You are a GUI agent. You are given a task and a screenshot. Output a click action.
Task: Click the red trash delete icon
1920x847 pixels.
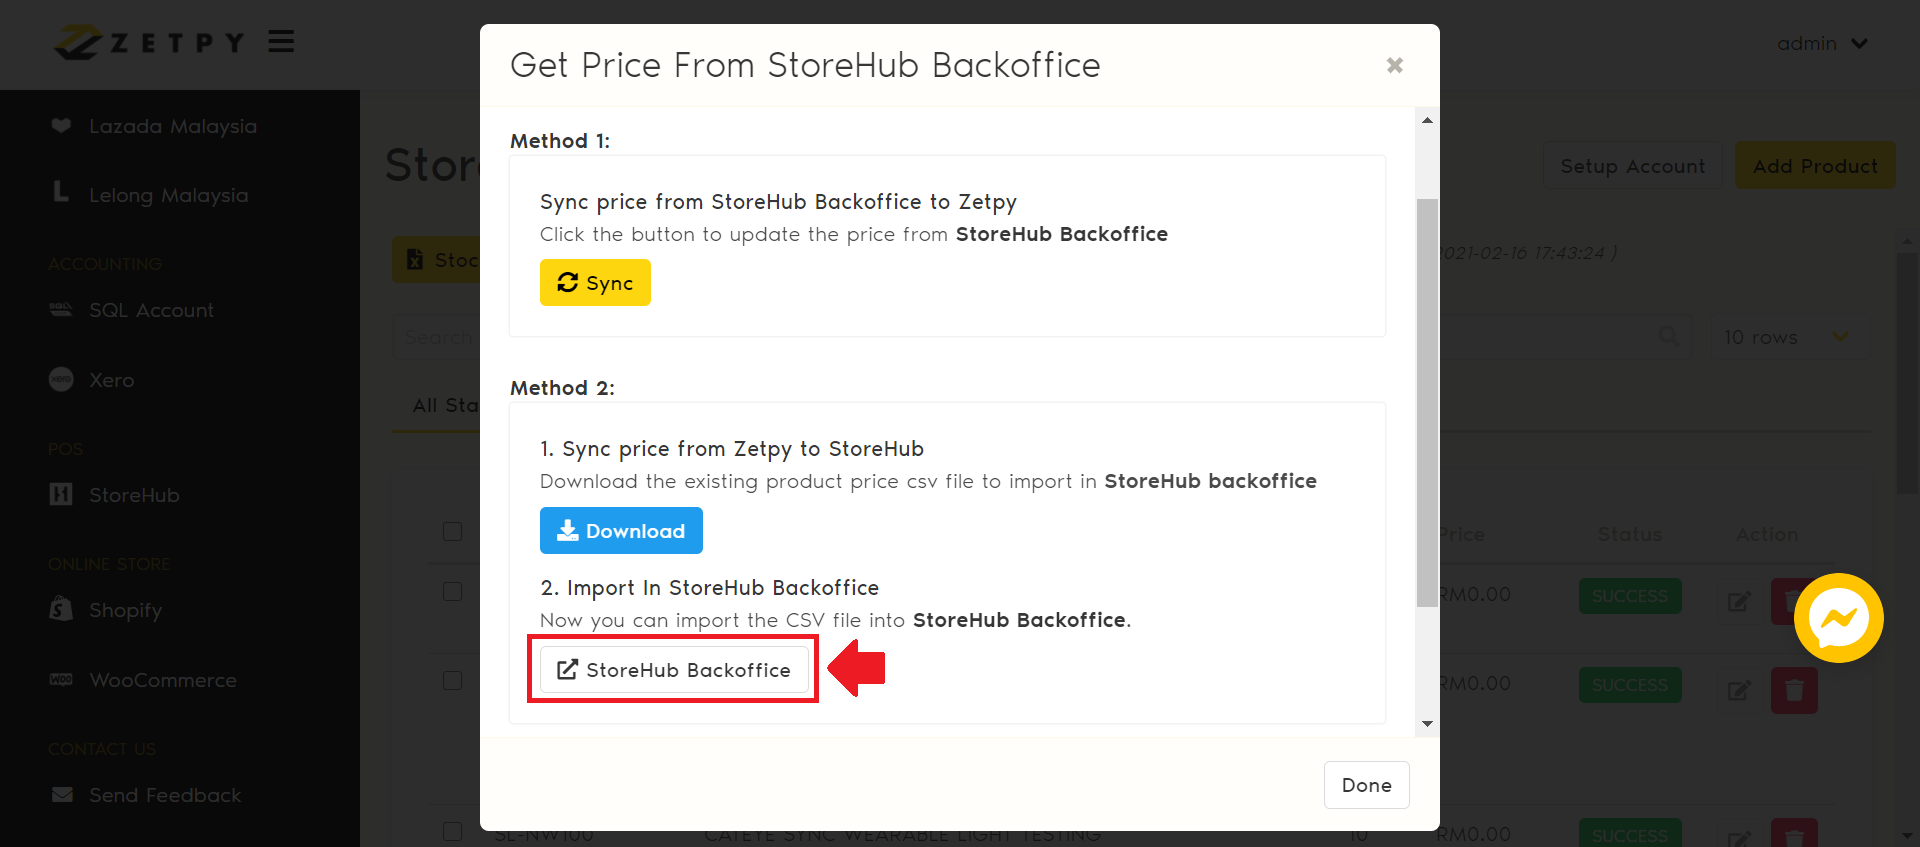(x=1794, y=690)
